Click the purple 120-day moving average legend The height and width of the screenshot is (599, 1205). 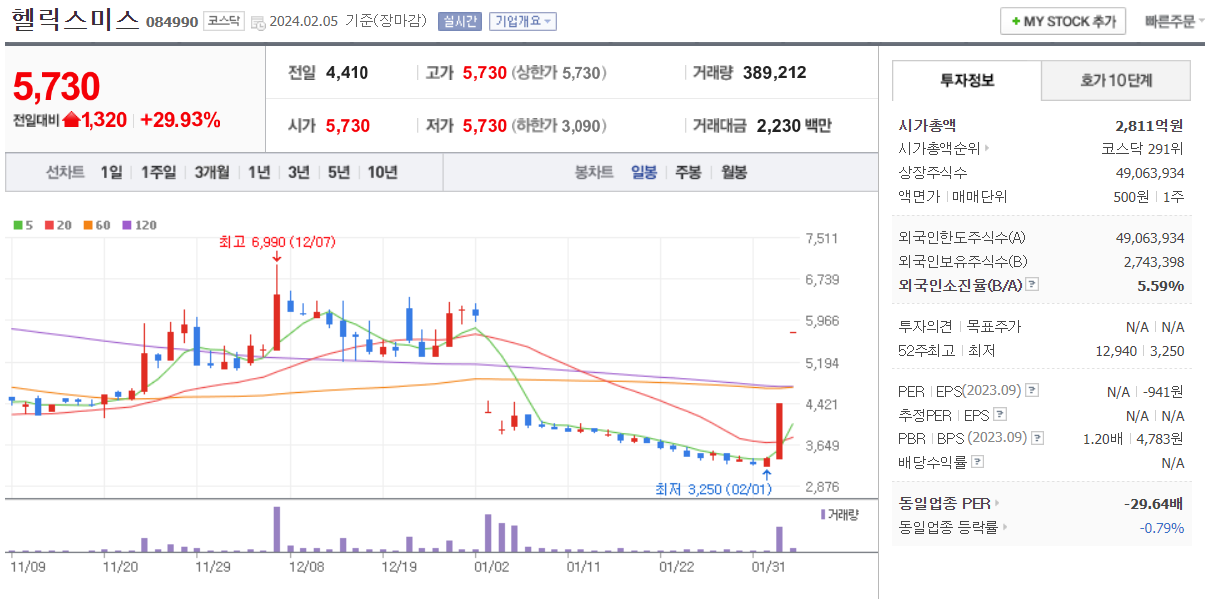(139, 225)
